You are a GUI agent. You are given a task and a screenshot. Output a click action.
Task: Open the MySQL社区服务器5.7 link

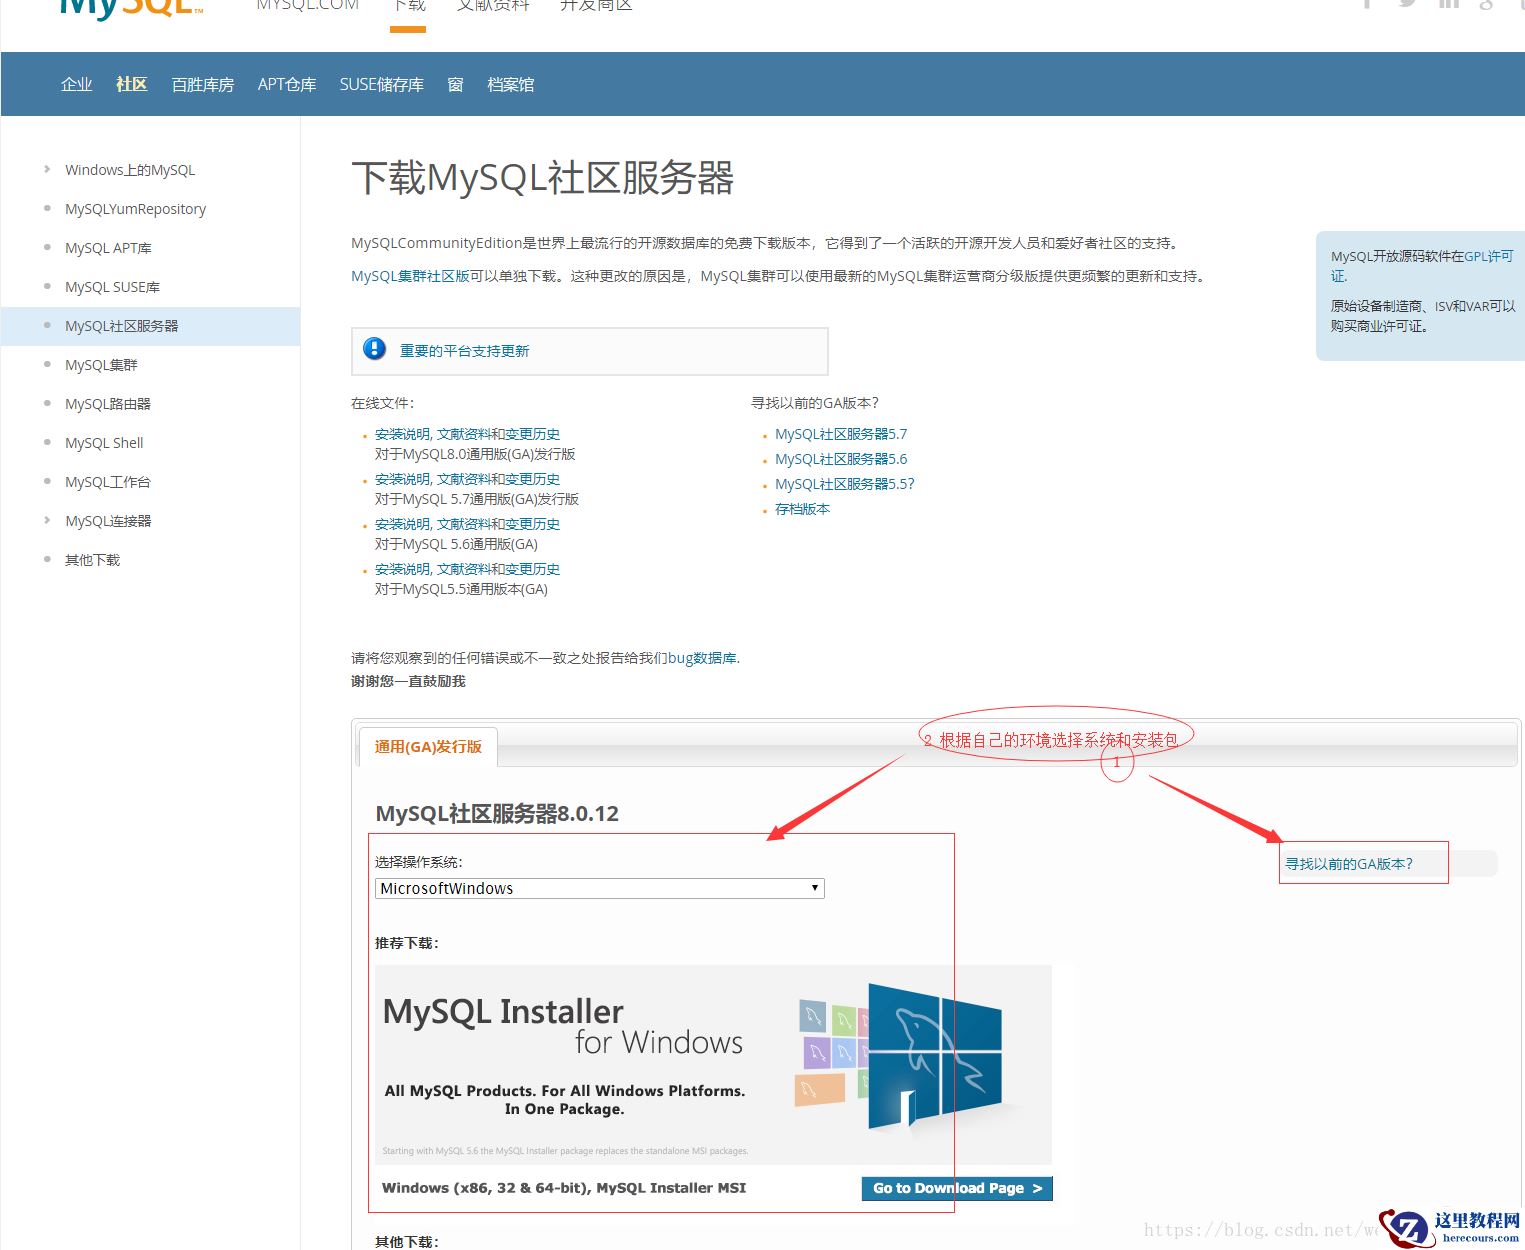point(841,434)
